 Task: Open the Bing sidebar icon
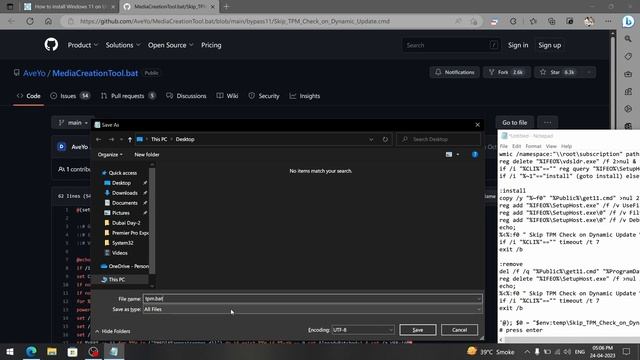(628, 21)
